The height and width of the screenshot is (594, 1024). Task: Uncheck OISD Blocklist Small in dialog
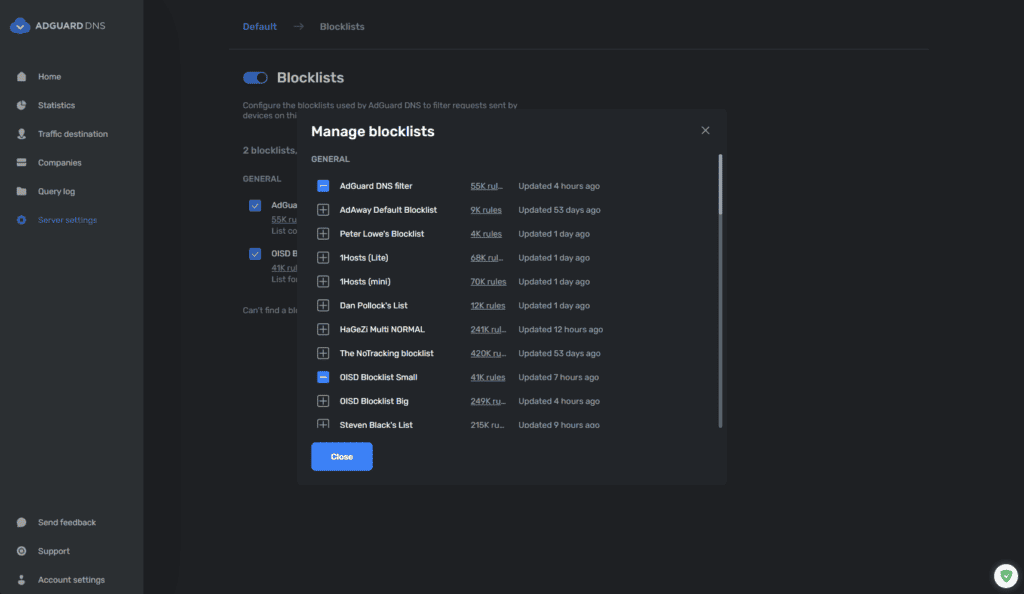[x=323, y=377]
